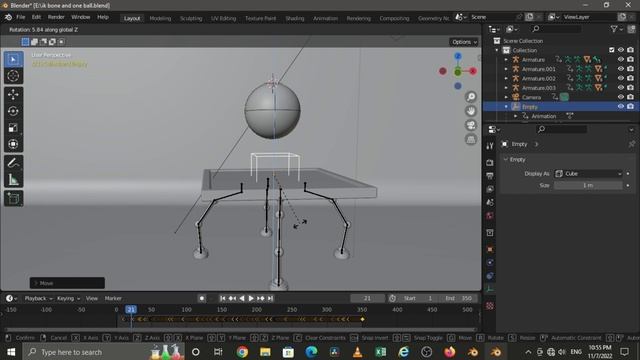This screenshot has height=360, width=640.
Task: Toggle visibility eye for Camera
Action: click(621, 97)
